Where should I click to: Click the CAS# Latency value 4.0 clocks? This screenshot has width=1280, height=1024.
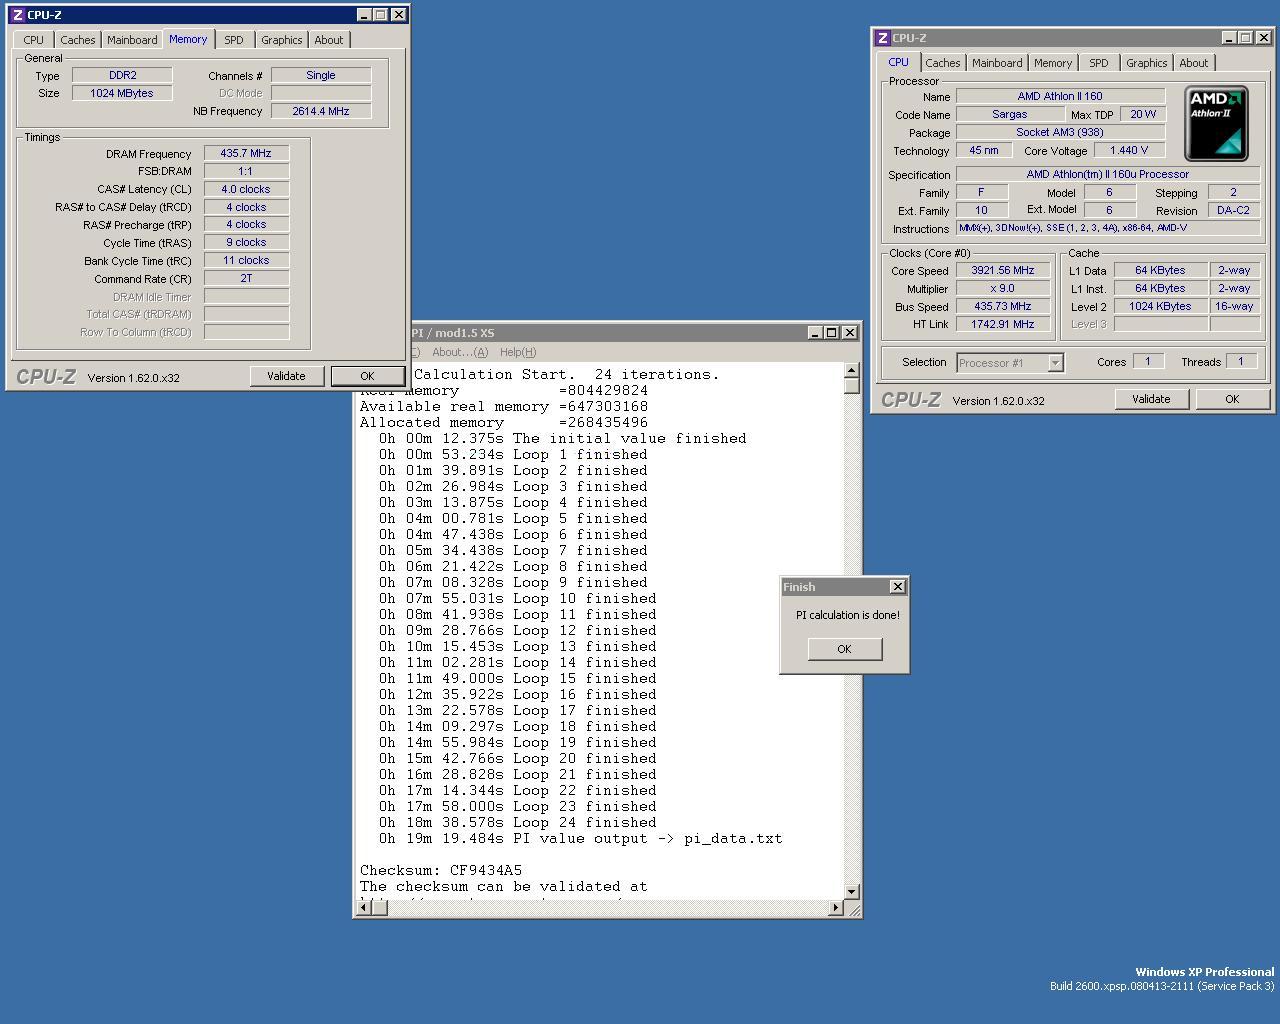[x=246, y=189]
